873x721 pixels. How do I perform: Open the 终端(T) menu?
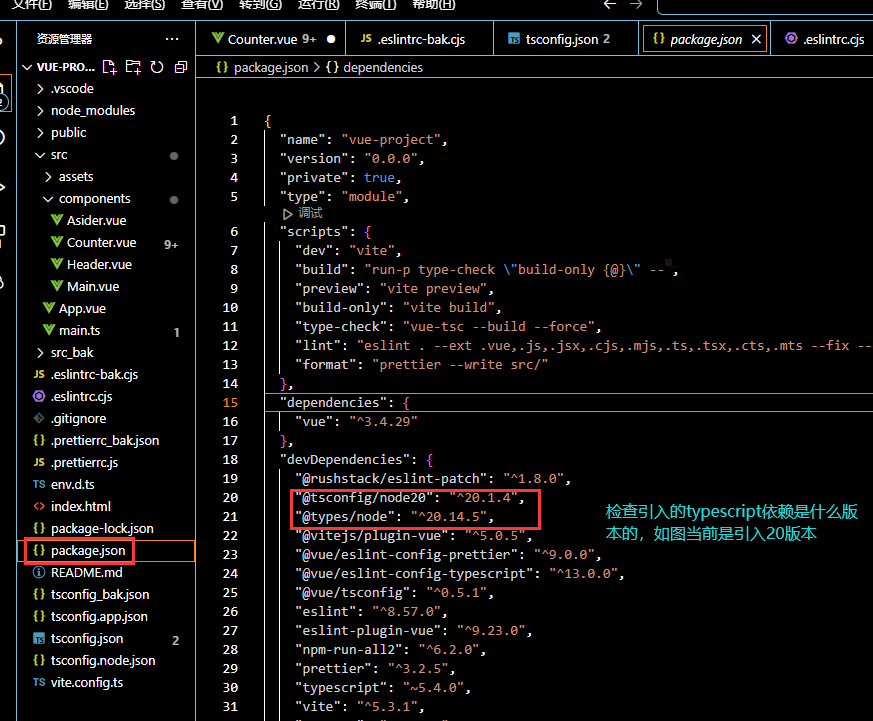click(375, 4)
